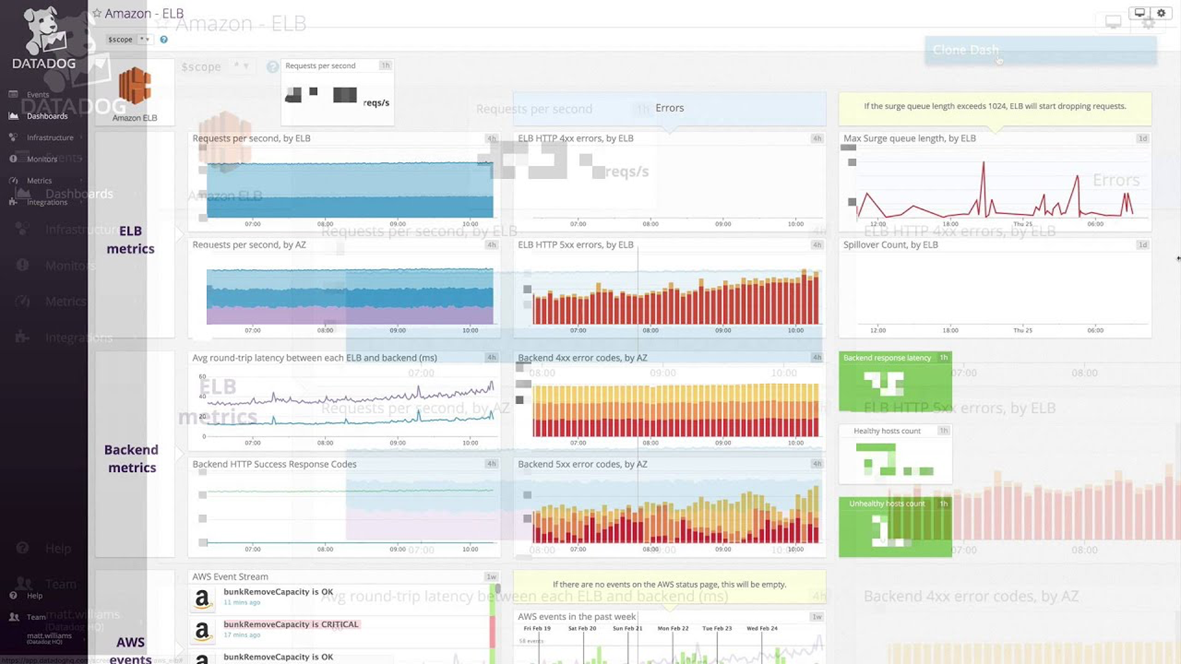The height and width of the screenshot is (664, 1181).
Task: Open Events from the sidebar icon
Action: click(x=13, y=94)
